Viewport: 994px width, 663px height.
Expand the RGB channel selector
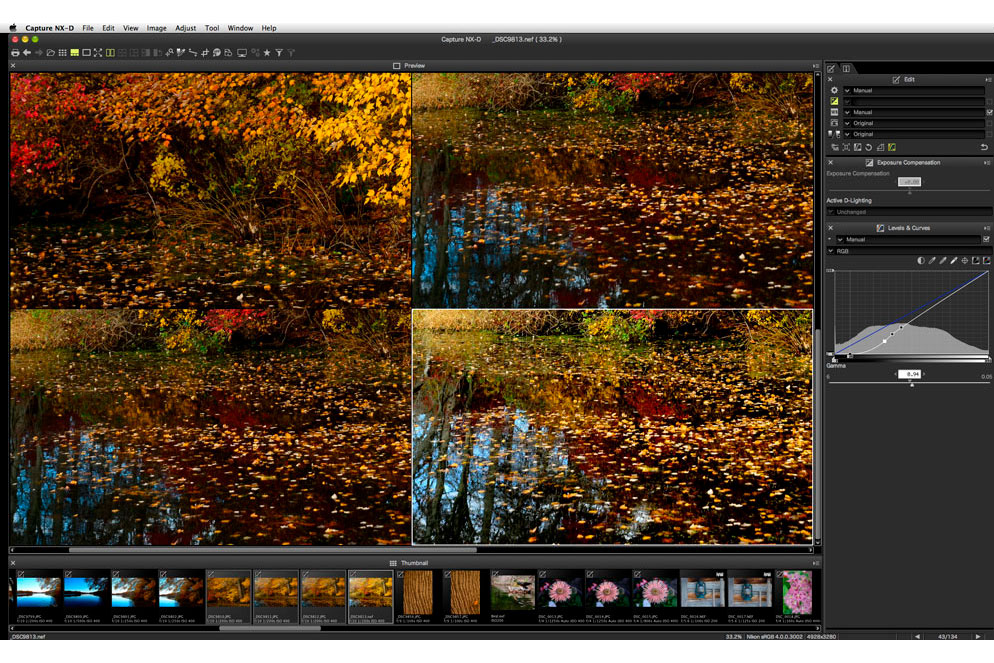click(x=831, y=251)
